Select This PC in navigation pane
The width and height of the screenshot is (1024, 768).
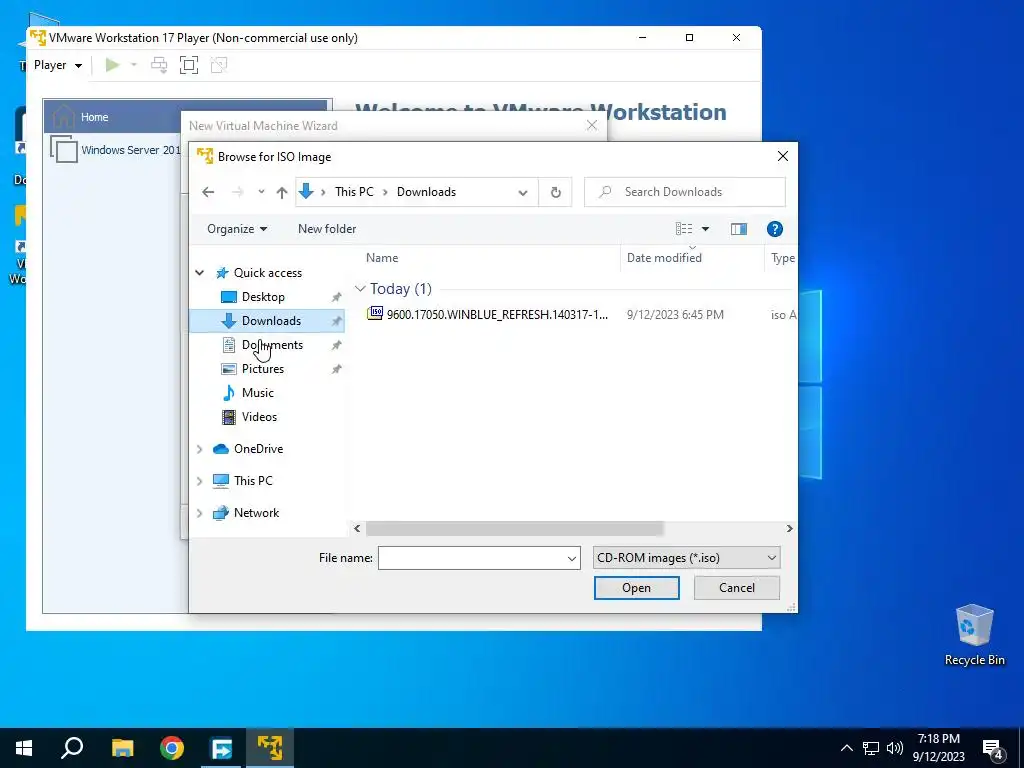[253, 481]
